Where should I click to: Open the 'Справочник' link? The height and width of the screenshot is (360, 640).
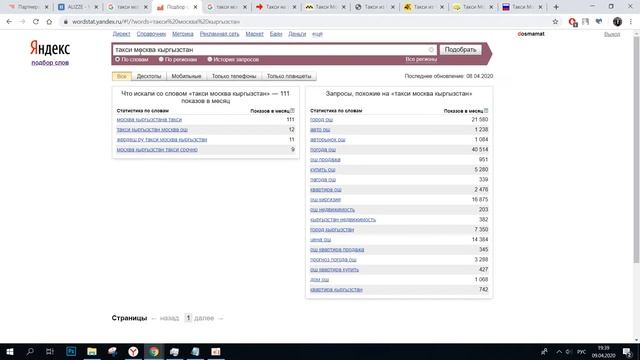pyautogui.click(x=151, y=34)
